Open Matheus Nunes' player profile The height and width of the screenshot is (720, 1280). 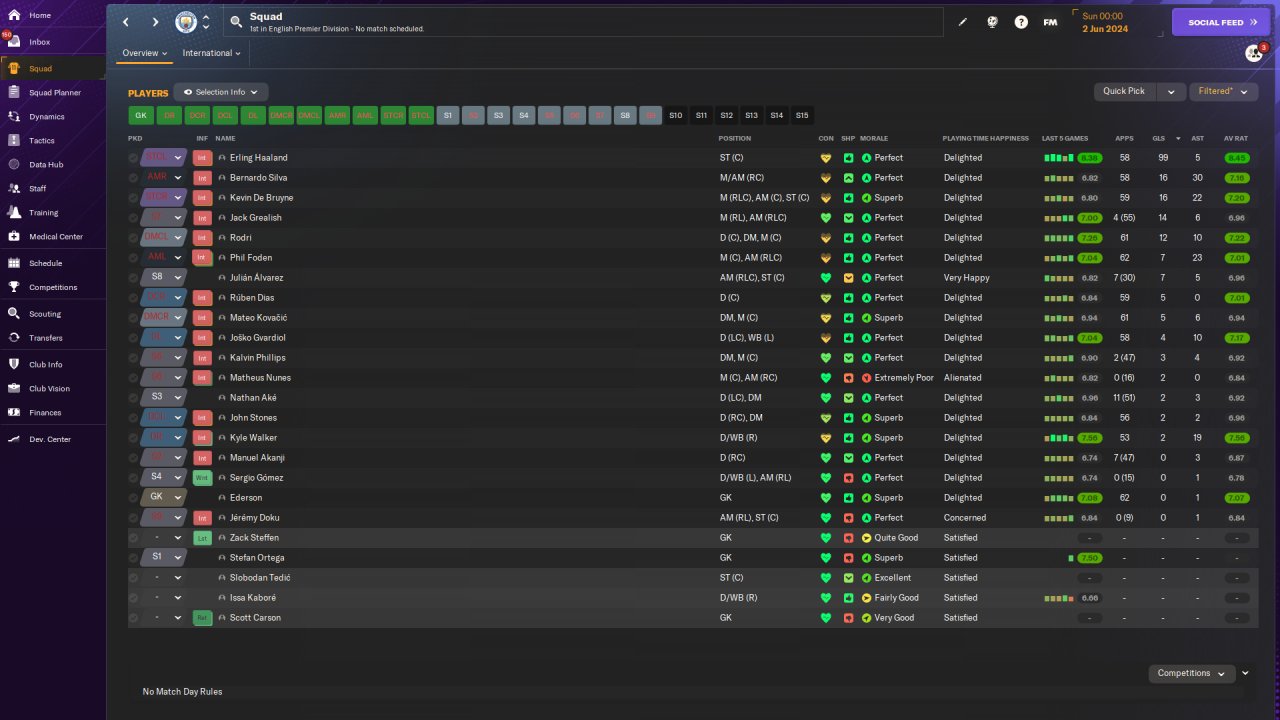tap(262, 378)
